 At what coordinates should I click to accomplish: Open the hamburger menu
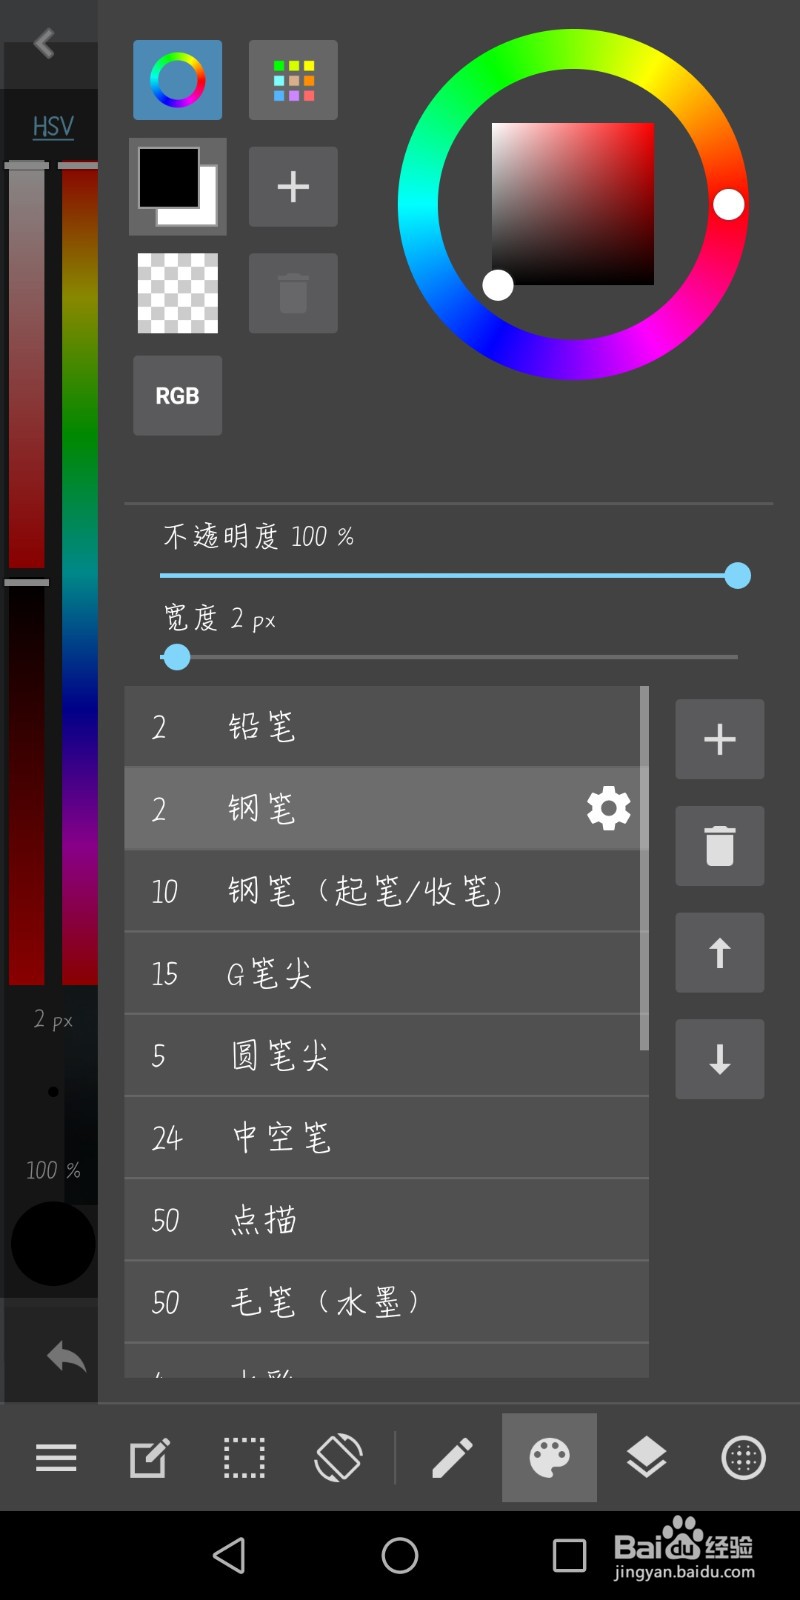click(55, 1458)
